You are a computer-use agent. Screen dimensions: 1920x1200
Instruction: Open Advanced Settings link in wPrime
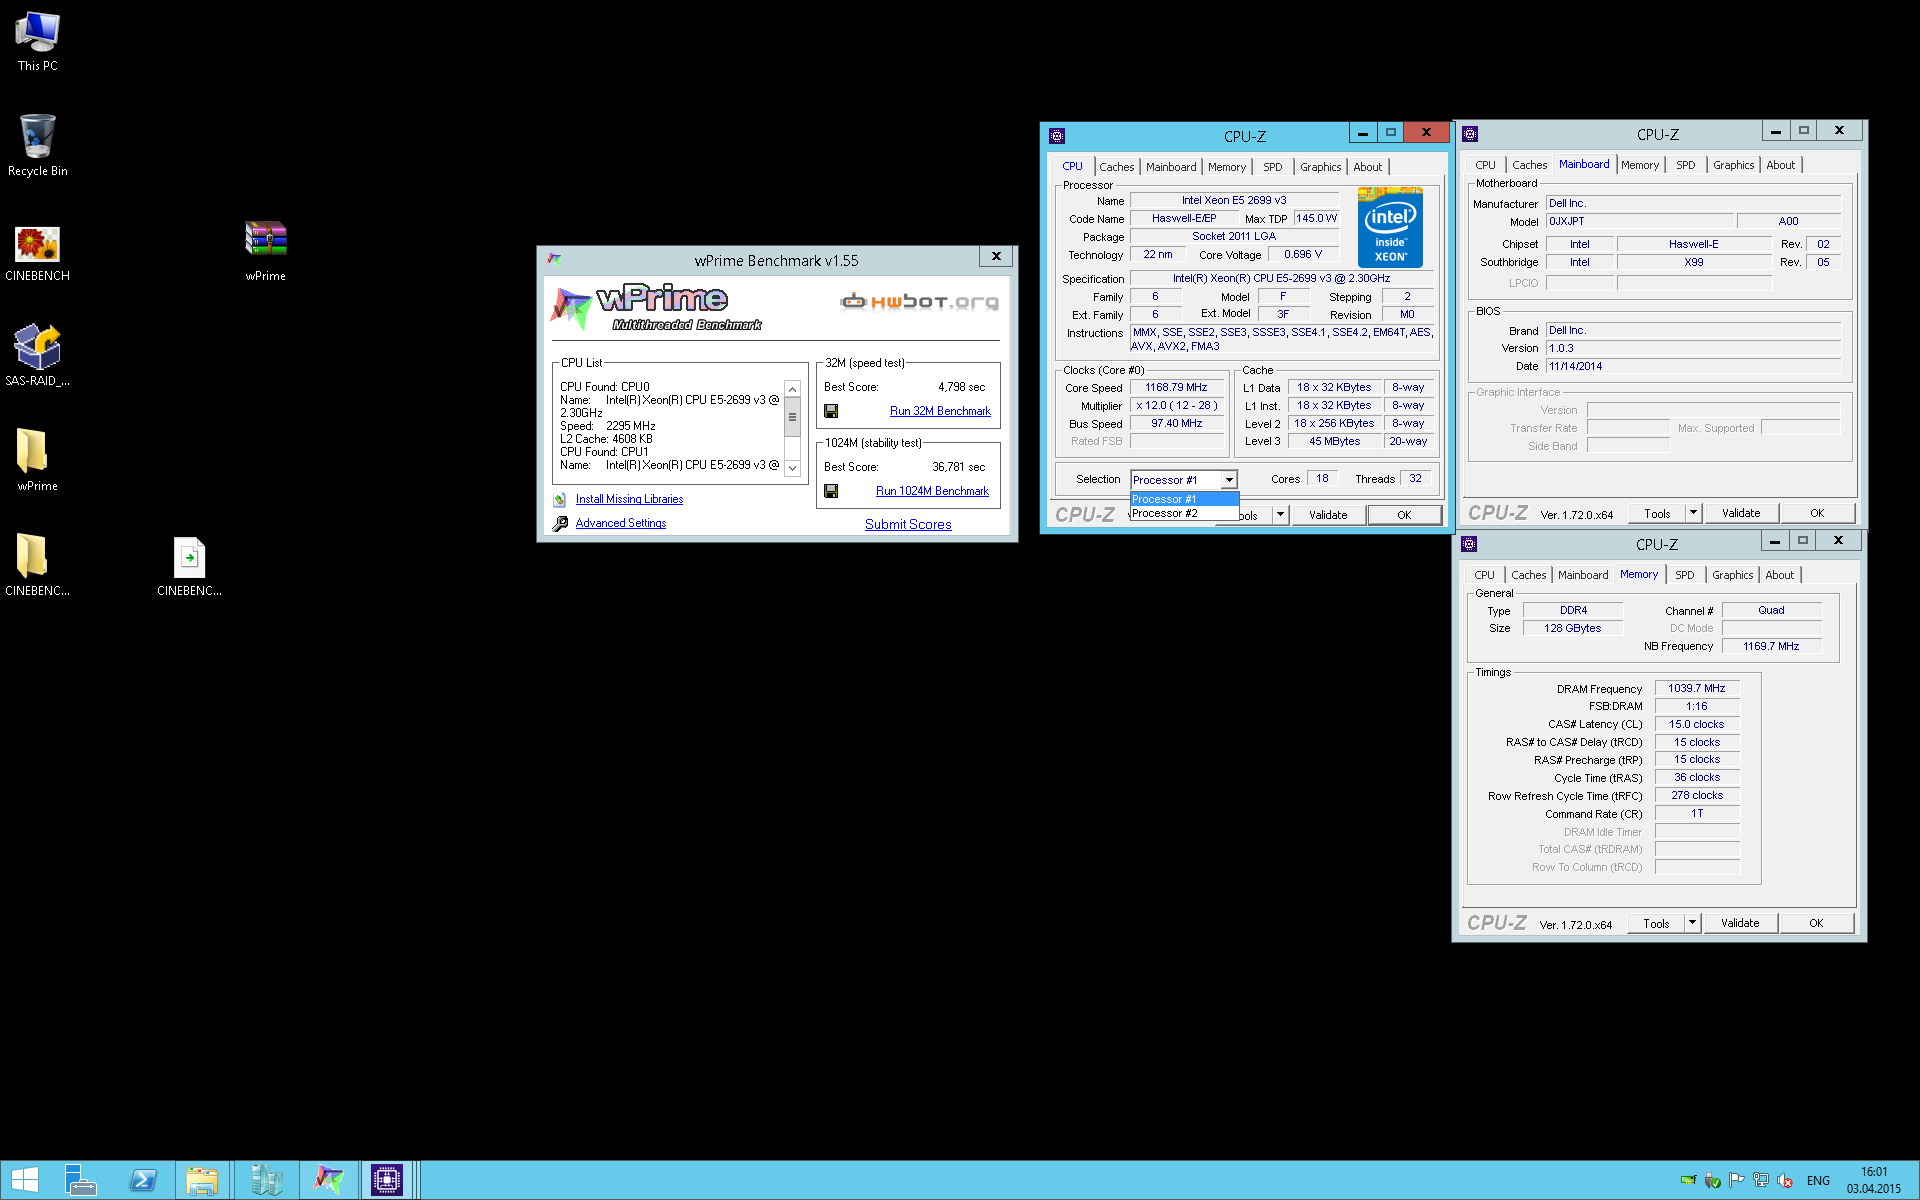(620, 523)
